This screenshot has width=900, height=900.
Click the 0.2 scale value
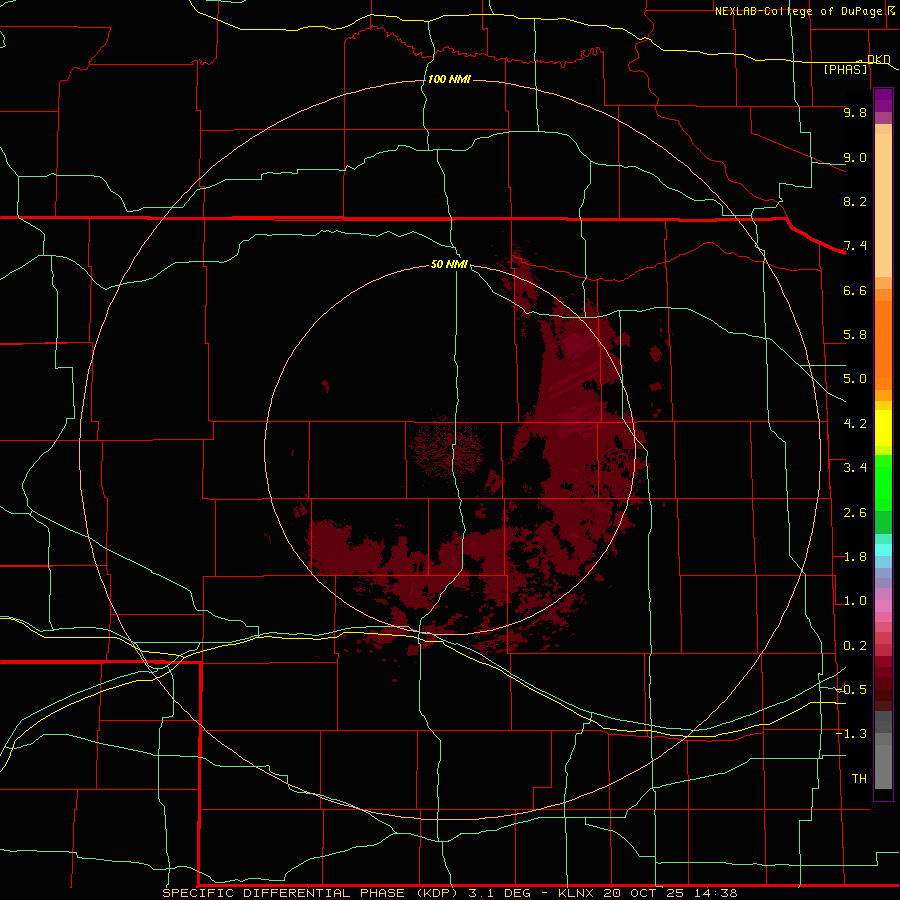coord(855,646)
